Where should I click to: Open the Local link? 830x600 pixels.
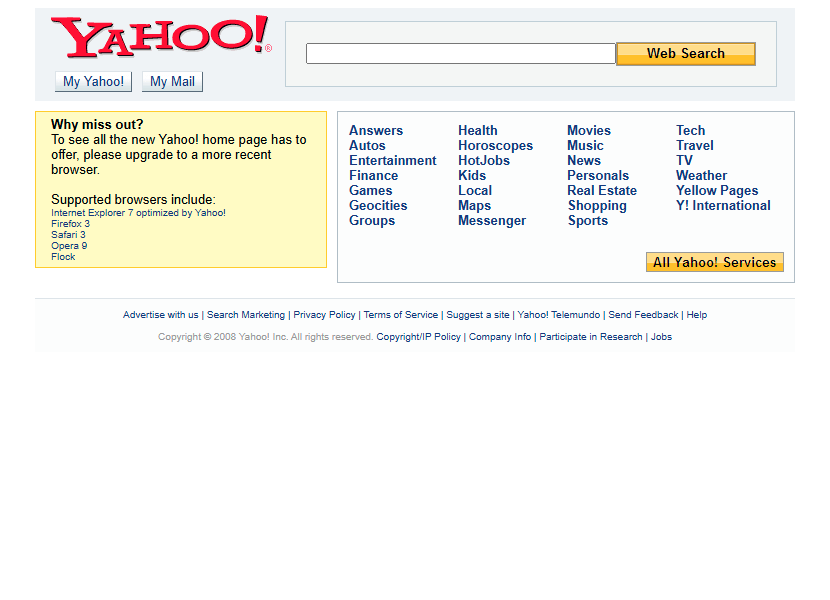click(x=475, y=191)
